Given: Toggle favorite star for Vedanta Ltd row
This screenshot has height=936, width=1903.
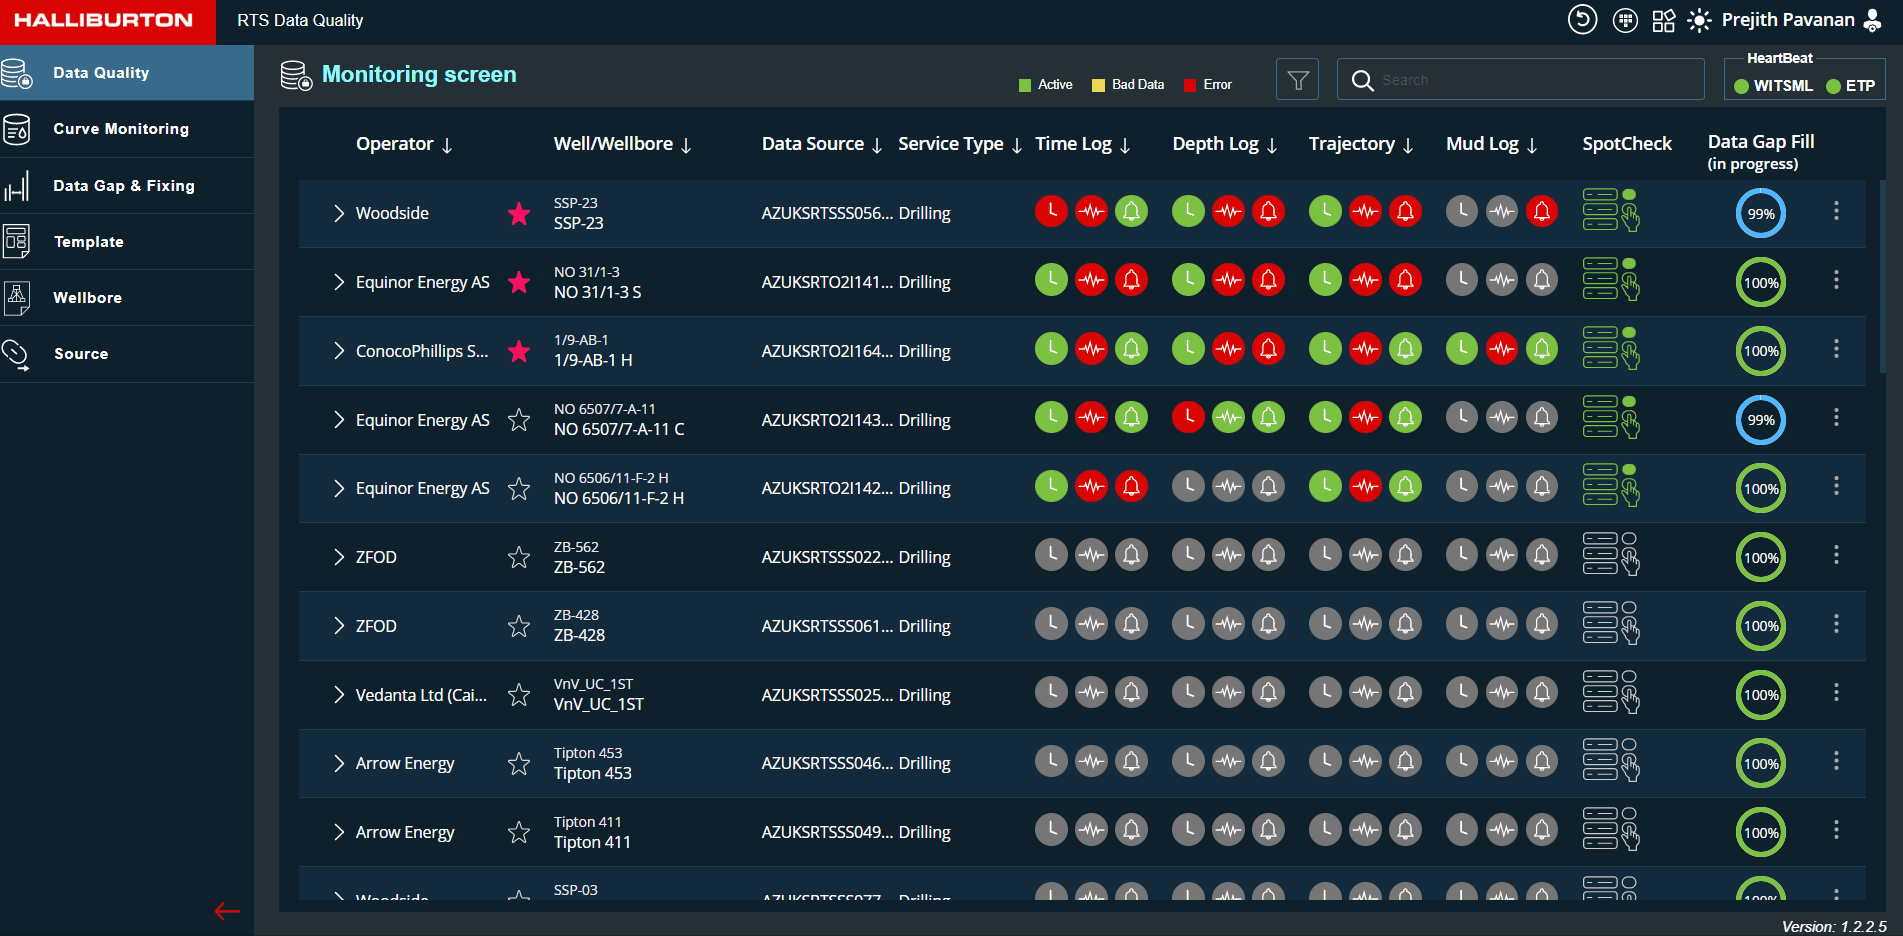Looking at the screenshot, I should (x=518, y=695).
